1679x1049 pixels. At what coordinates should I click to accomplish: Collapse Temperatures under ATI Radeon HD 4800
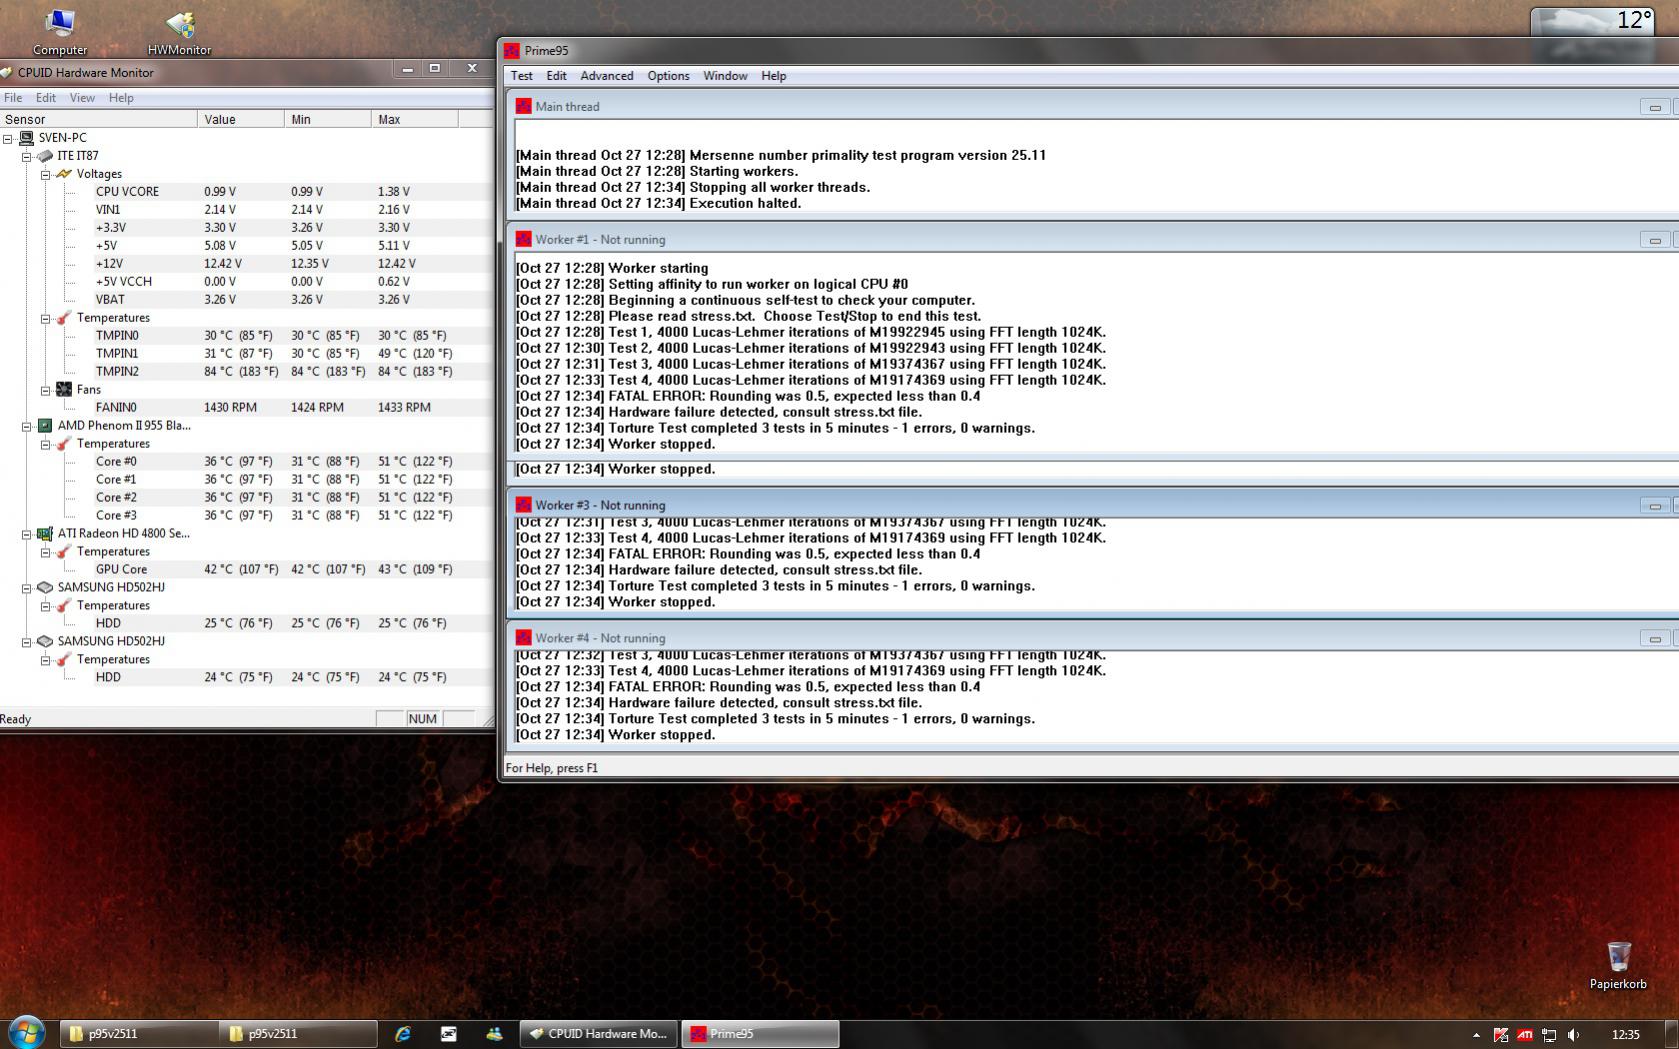[46, 552]
